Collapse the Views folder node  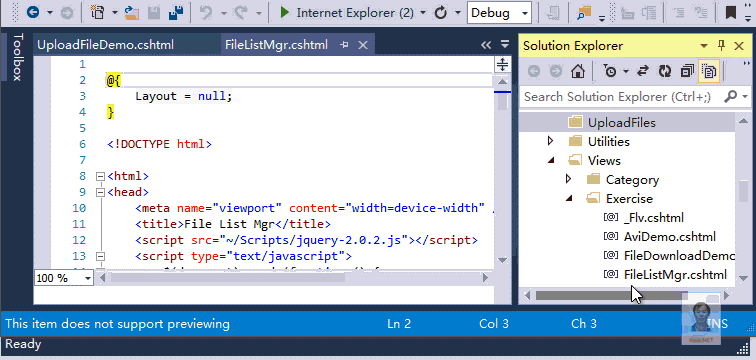pyautogui.click(x=551, y=160)
